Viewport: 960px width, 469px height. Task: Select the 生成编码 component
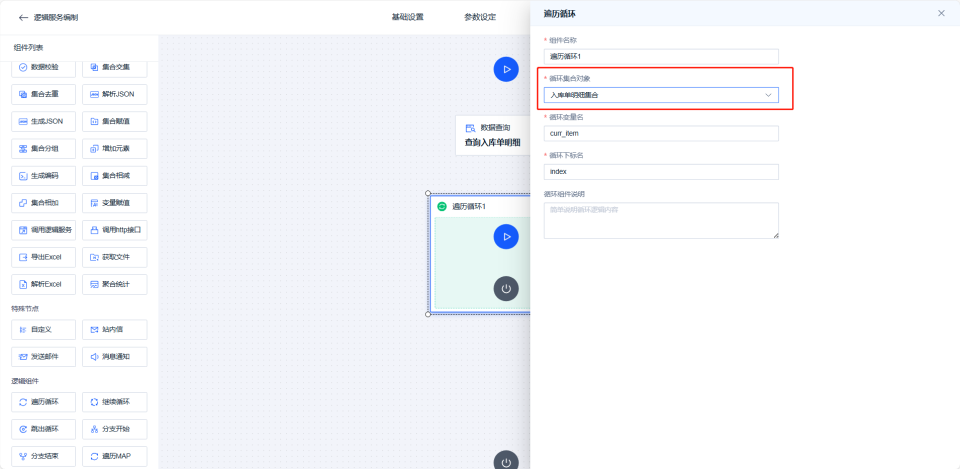43,176
